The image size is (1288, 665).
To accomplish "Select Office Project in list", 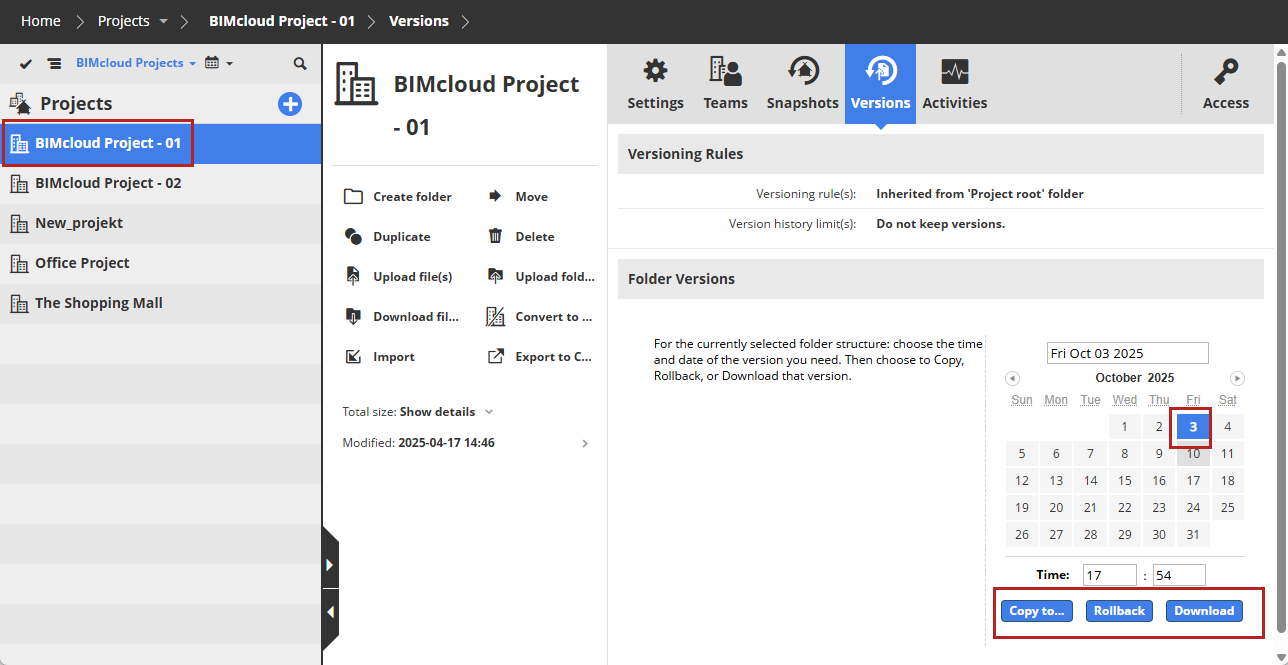I will (160, 263).
